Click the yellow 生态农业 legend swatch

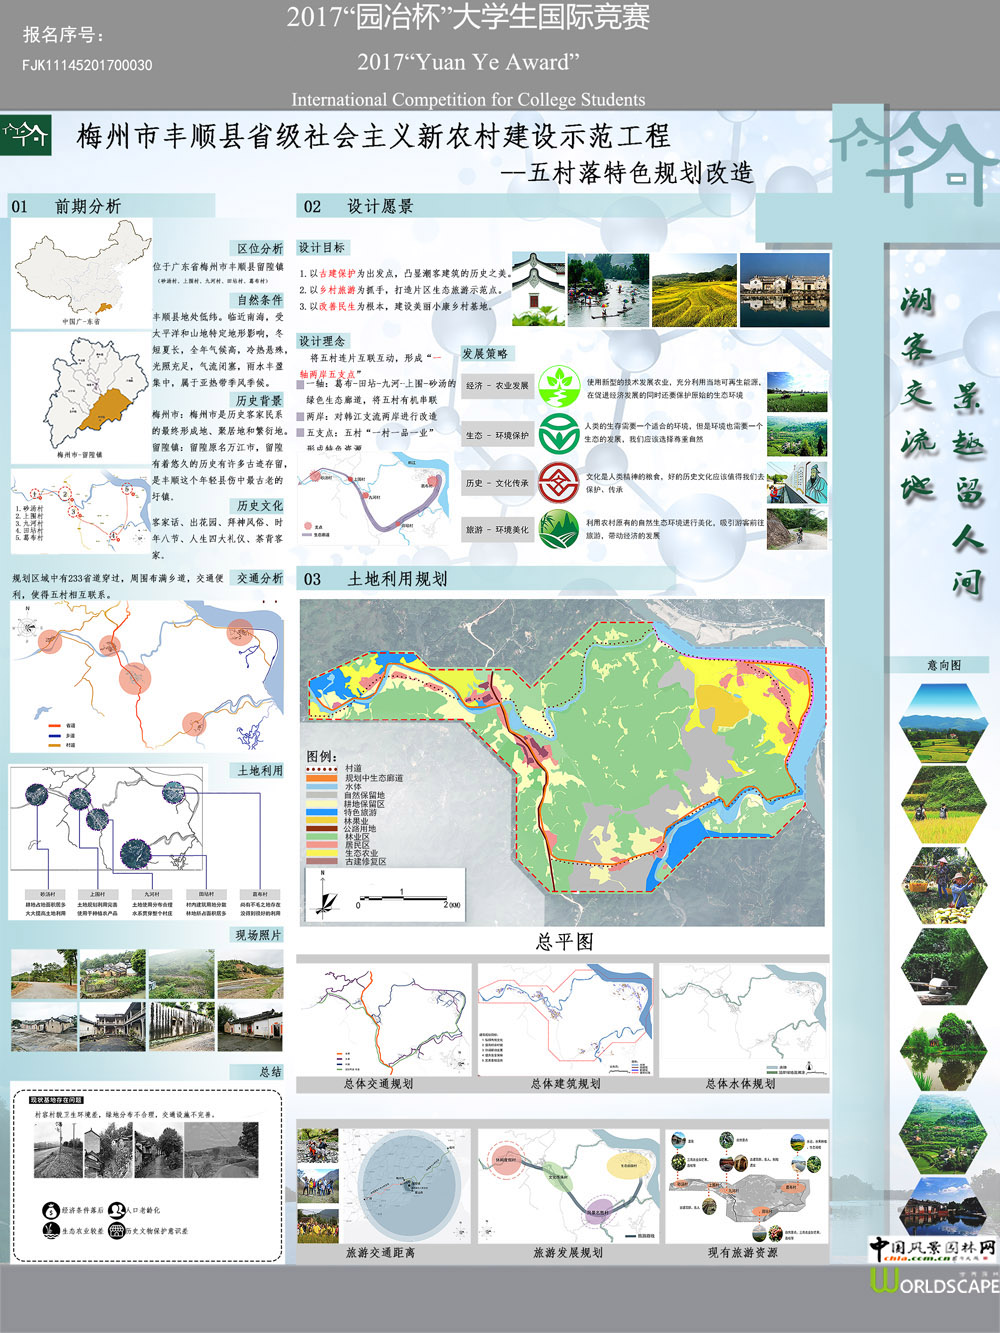(x=321, y=853)
